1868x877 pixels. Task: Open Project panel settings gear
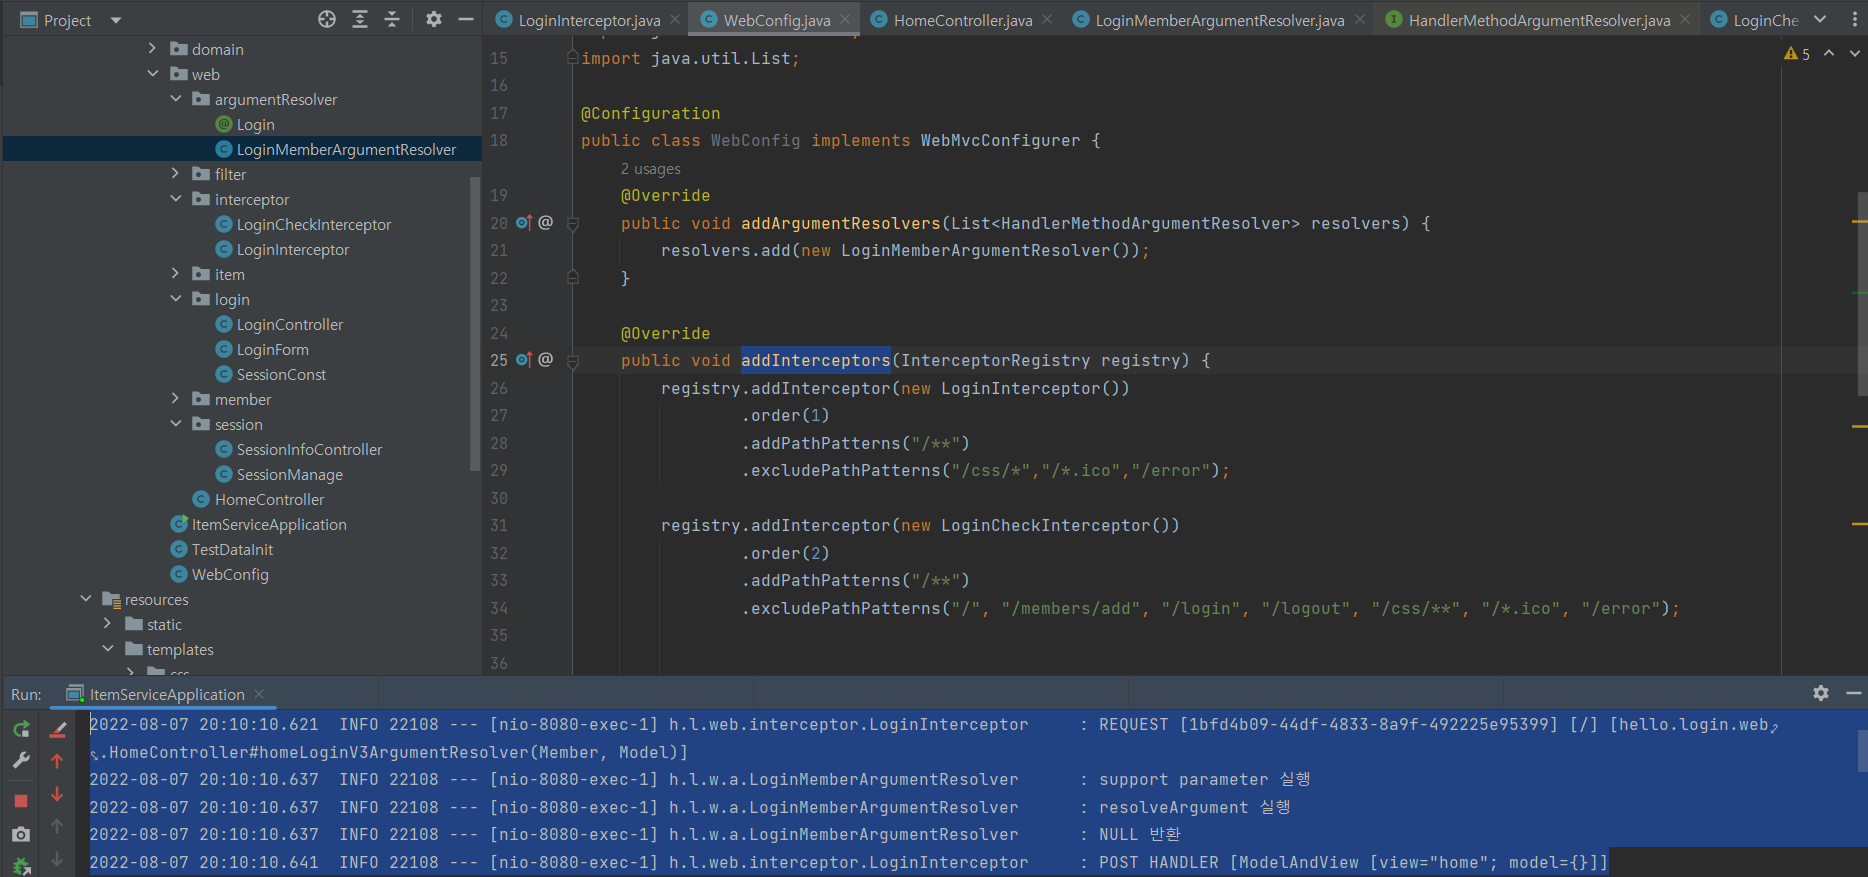[x=434, y=19]
